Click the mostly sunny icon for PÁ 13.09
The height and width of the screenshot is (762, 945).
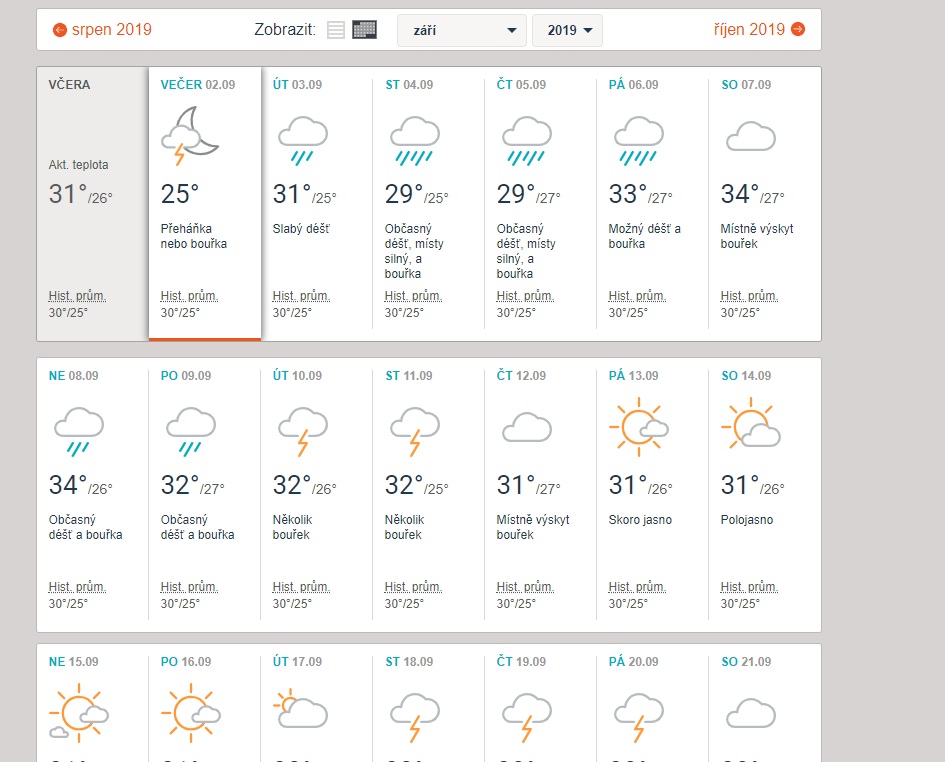pyautogui.click(x=639, y=426)
